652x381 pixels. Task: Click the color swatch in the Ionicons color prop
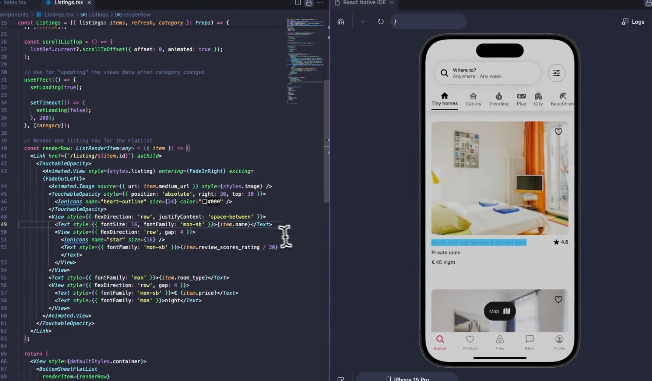point(204,202)
